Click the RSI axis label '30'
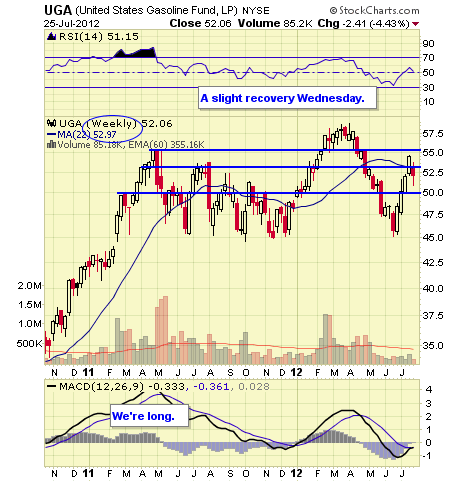This screenshot has height=482, width=460. pyautogui.click(x=428, y=87)
